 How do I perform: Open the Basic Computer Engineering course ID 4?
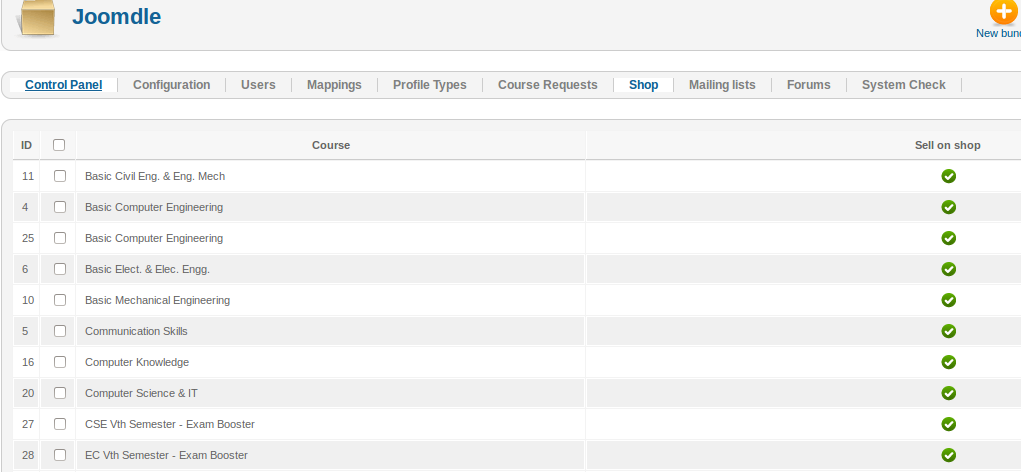[x=154, y=207]
